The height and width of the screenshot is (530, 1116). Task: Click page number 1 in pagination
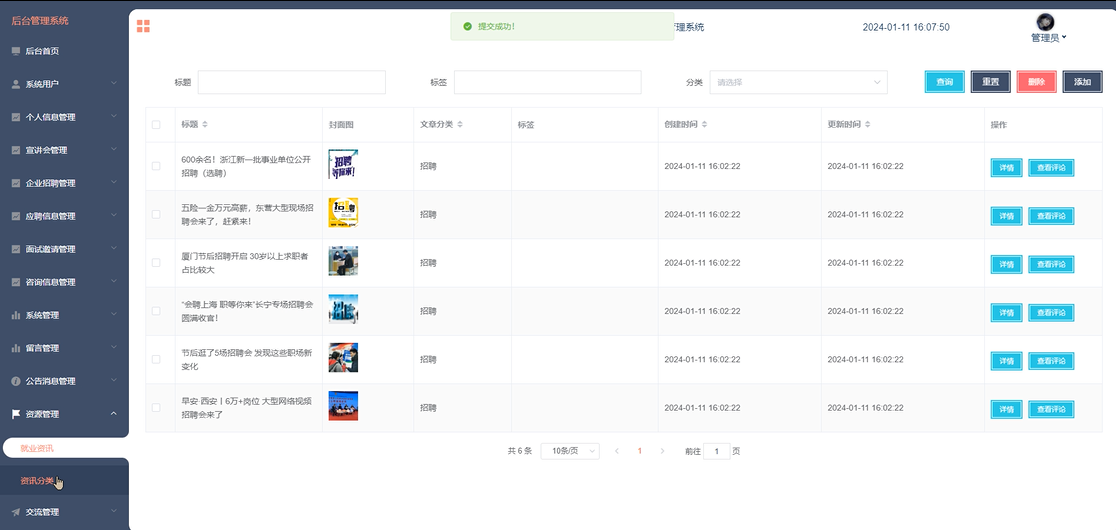coord(640,451)
